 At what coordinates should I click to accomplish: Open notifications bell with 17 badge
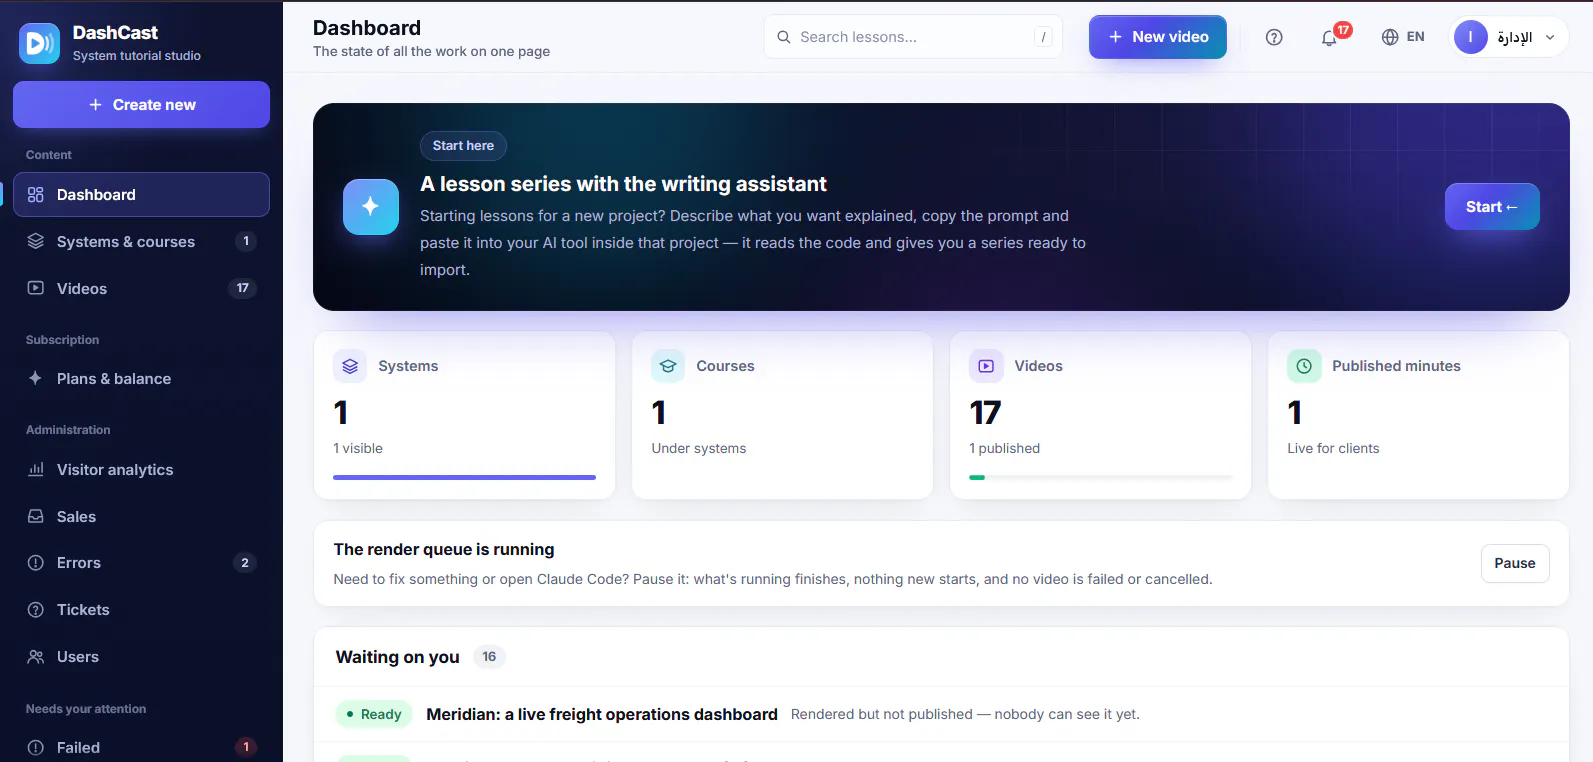pos(1330,37)
